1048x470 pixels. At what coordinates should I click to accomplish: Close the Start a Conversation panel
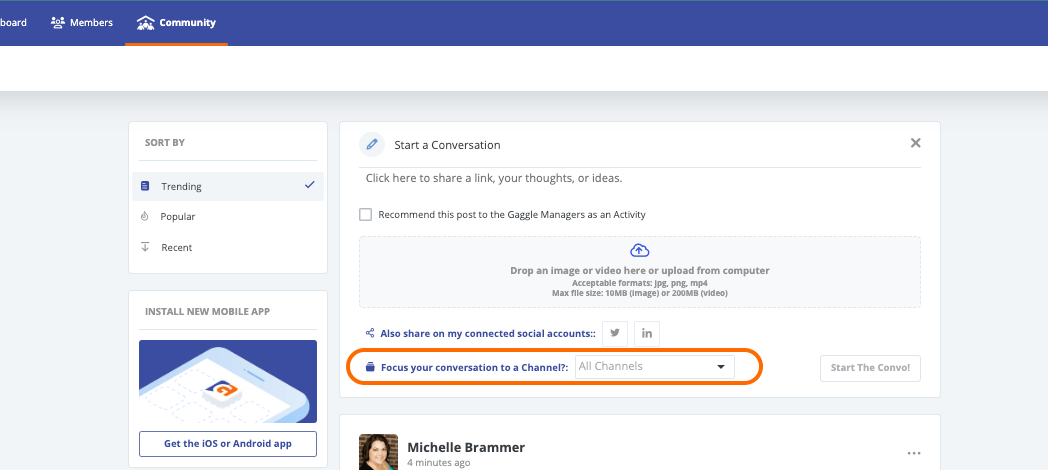click(916, 143)
